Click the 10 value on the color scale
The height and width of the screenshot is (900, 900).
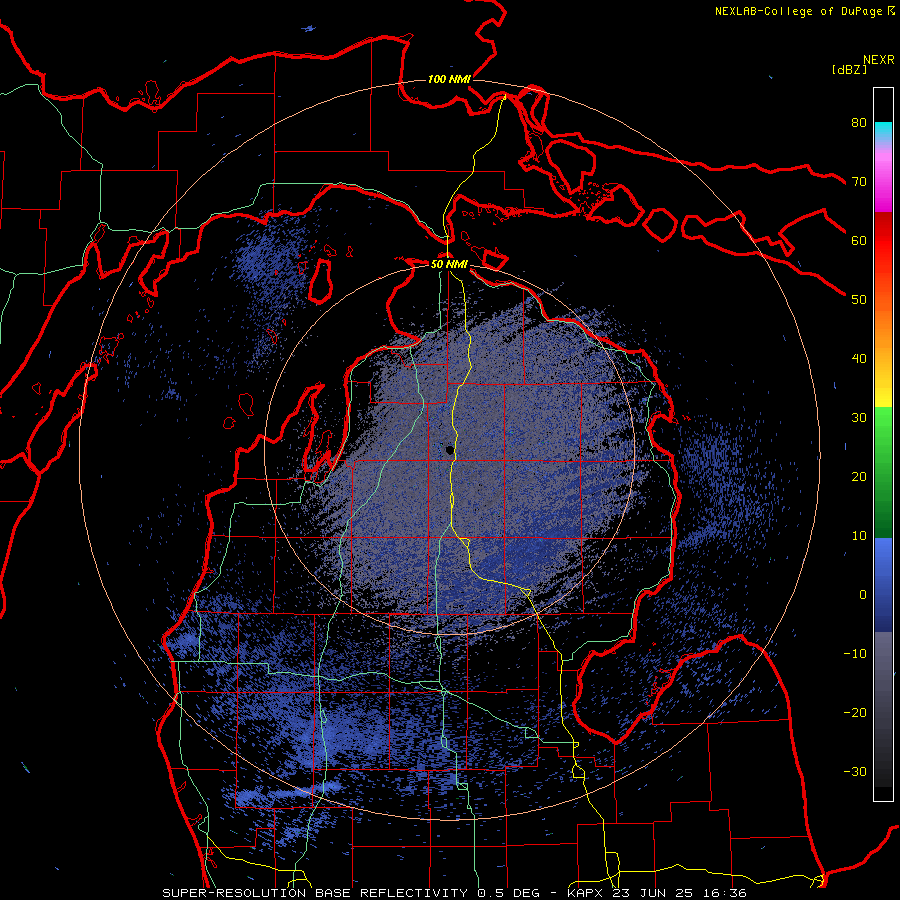click(x=859, y=536)
